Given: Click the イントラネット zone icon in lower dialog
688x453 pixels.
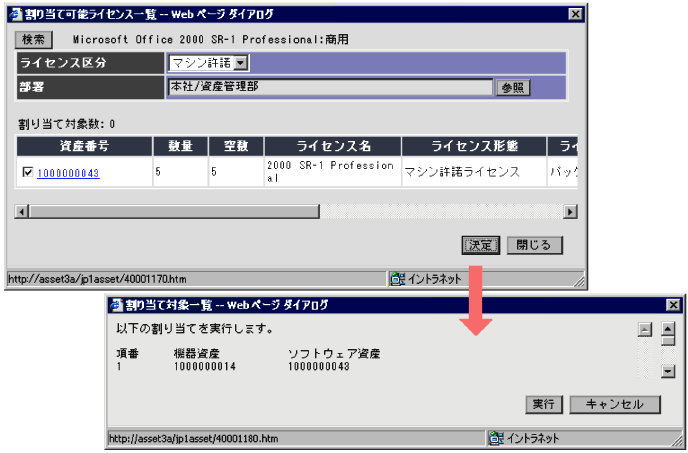Looking at the screenshot, I should coord(496,438).
